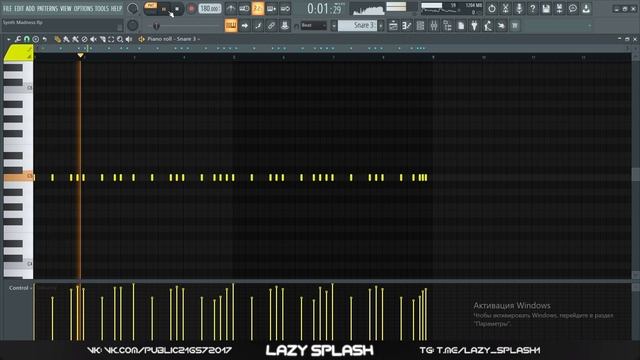The width and height of the screenshot is (640, 360).
Task: Open the Piano roll window icon
Action: tap(407, 26)
